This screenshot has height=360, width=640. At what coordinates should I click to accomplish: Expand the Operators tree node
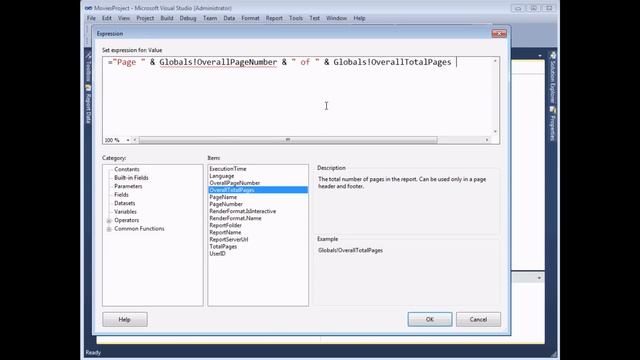click(x=109, y=220)
